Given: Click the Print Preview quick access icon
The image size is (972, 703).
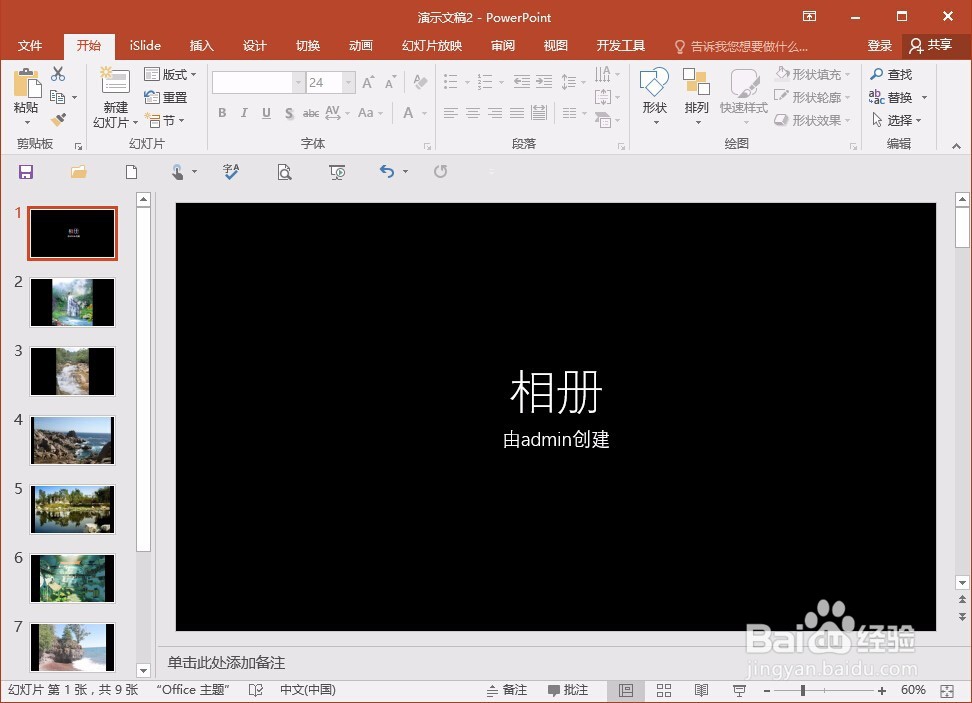Looking at the screenshot, I should (x=284, y=171).
